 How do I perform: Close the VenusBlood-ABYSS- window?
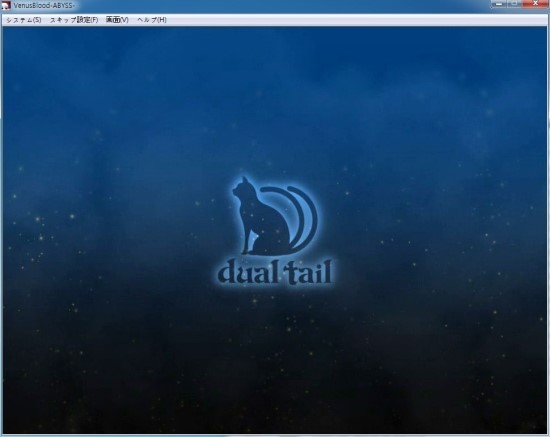[x=535, y=4]
